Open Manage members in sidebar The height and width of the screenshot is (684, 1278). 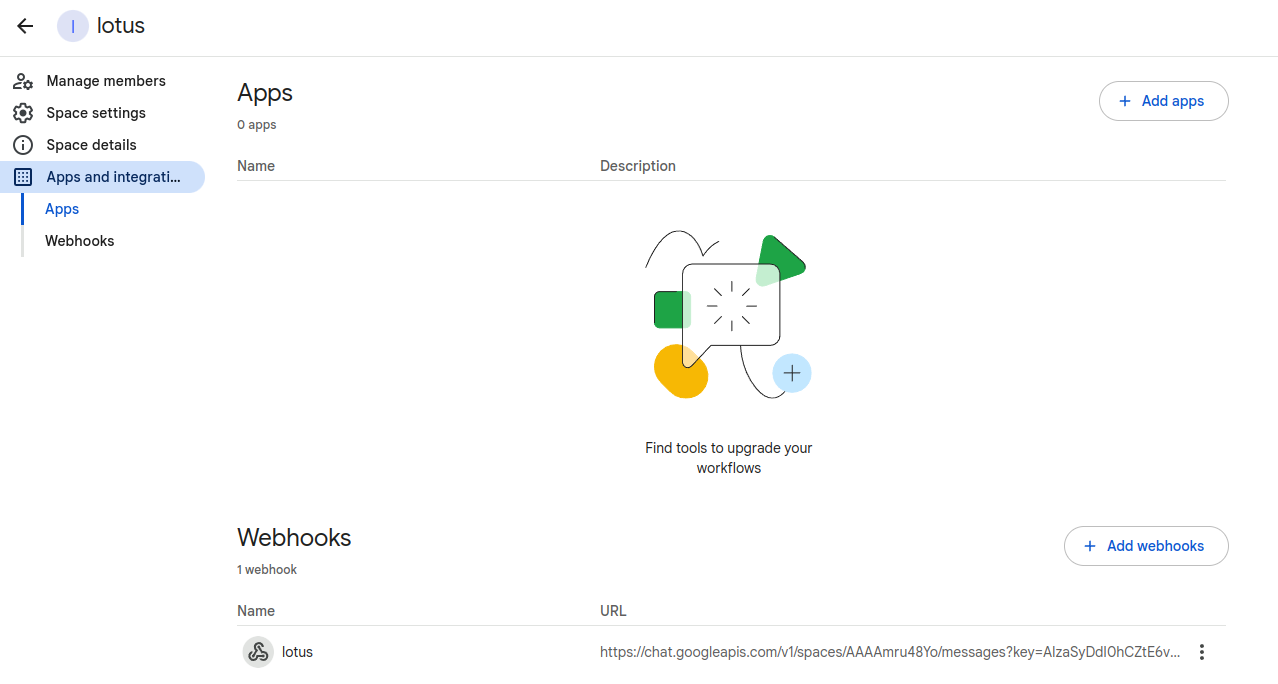(106, 81)
